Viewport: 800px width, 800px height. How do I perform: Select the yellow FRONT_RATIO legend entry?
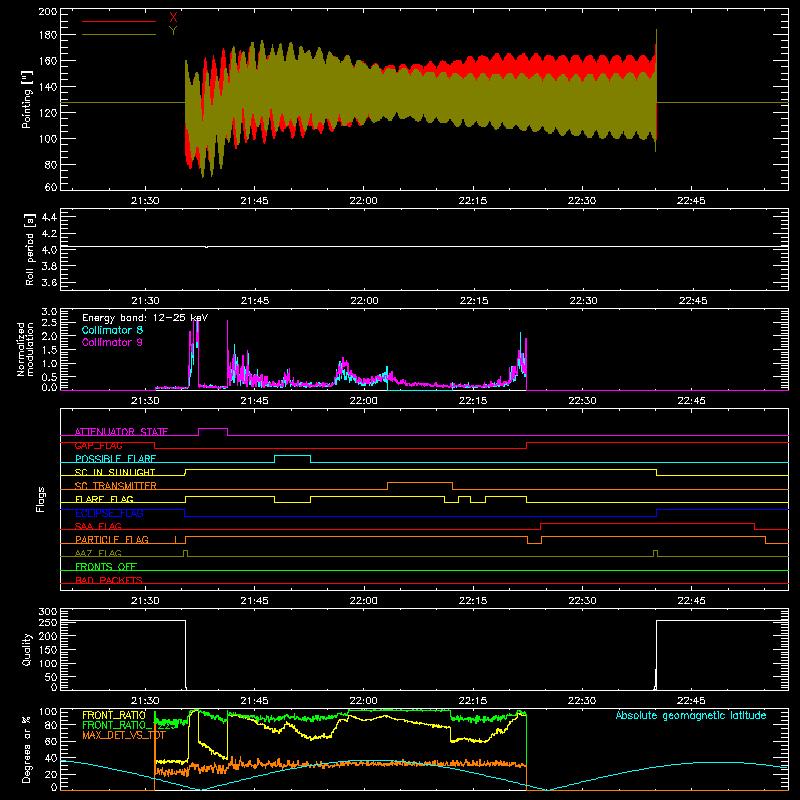(x=114, y=715)
